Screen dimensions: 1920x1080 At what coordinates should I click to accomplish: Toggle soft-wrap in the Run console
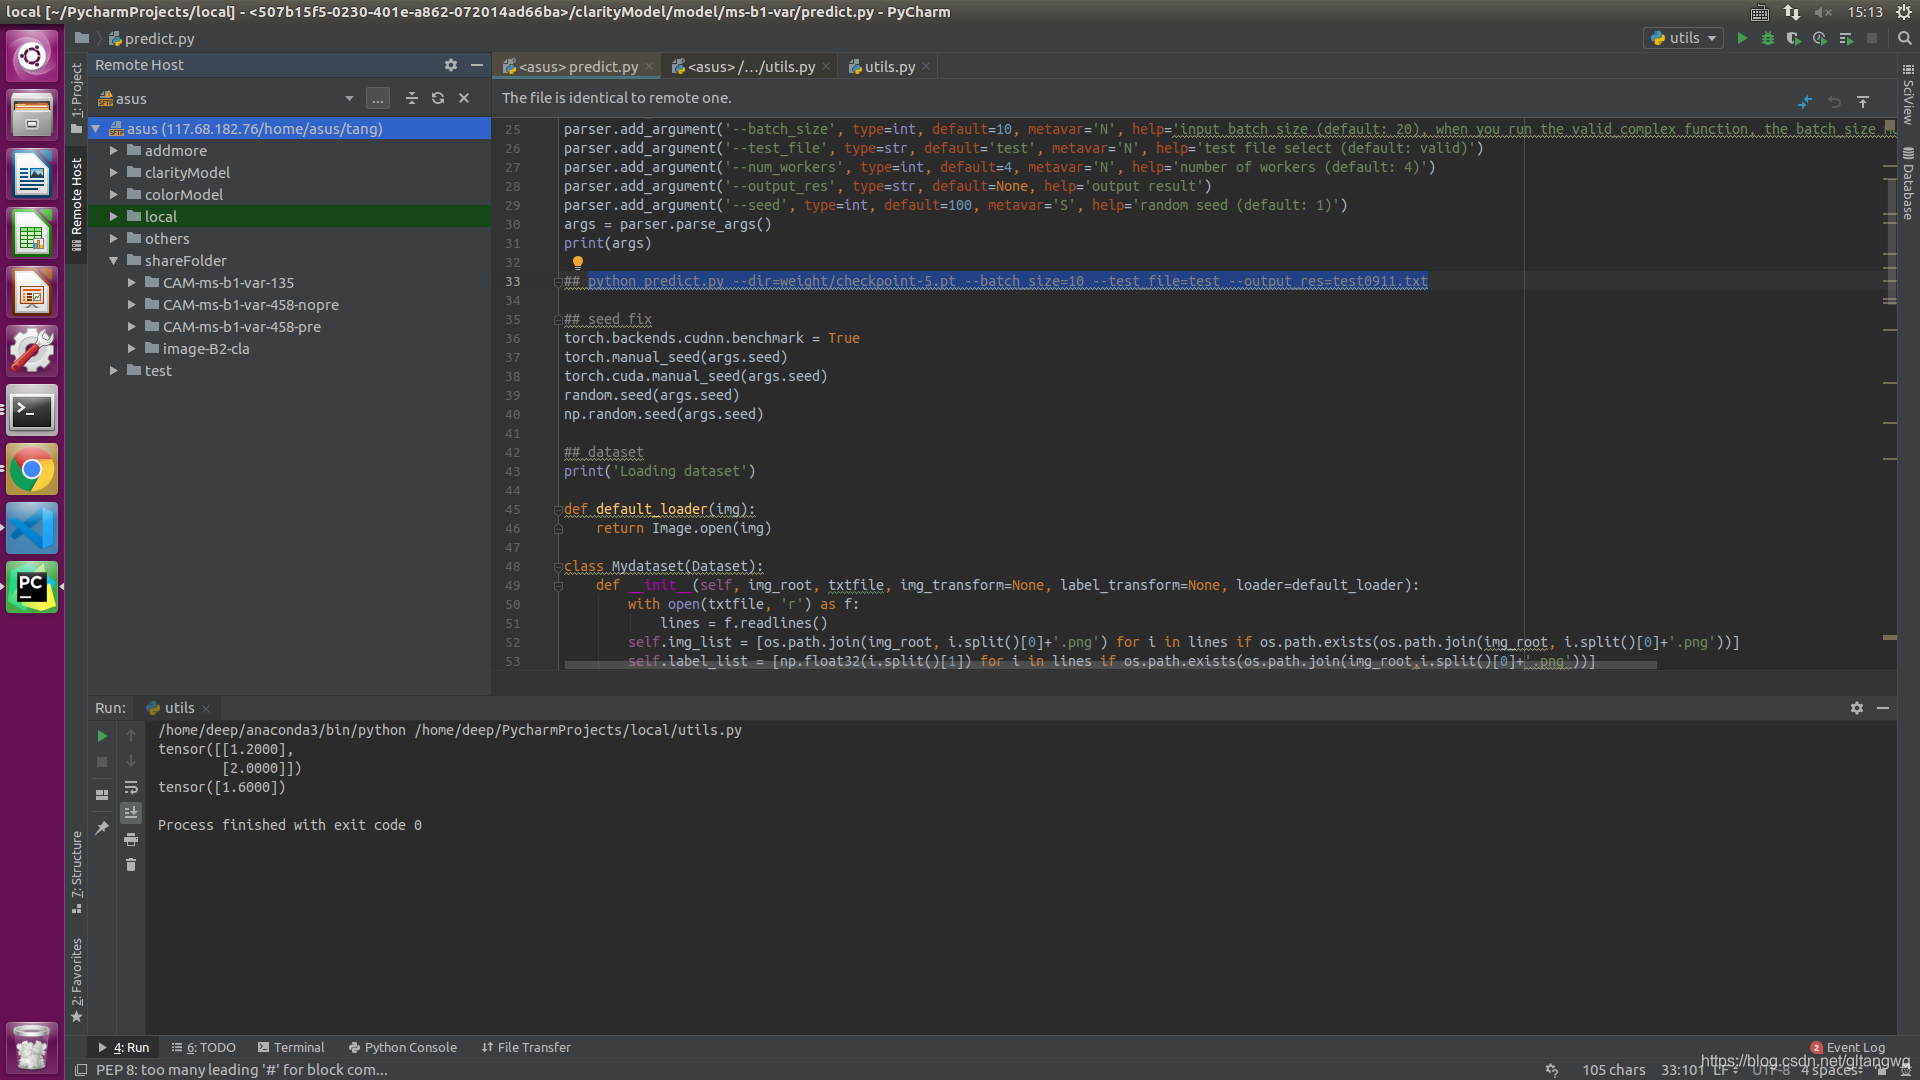131,788
